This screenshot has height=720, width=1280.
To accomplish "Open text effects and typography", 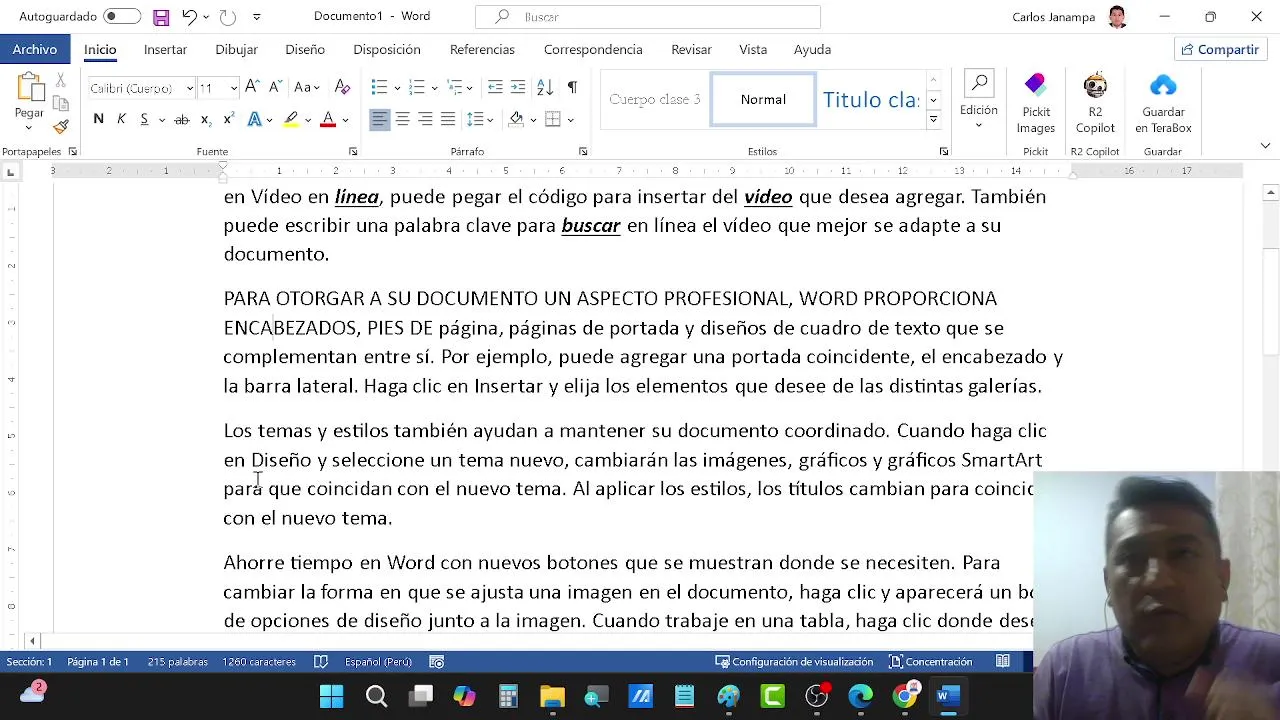I will [x=254, y=119].
